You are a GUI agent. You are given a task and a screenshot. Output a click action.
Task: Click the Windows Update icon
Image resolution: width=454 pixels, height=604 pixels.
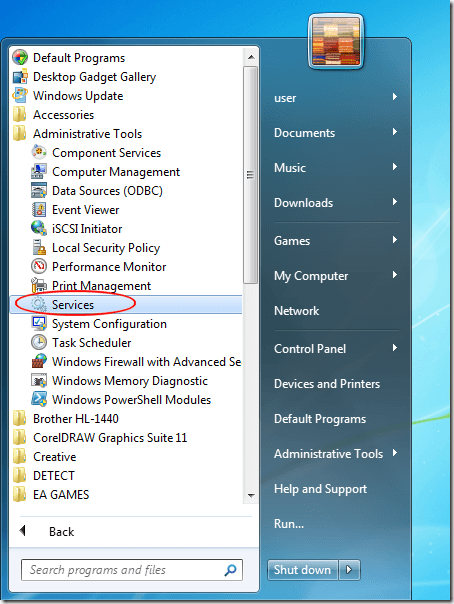click(20, 95)
